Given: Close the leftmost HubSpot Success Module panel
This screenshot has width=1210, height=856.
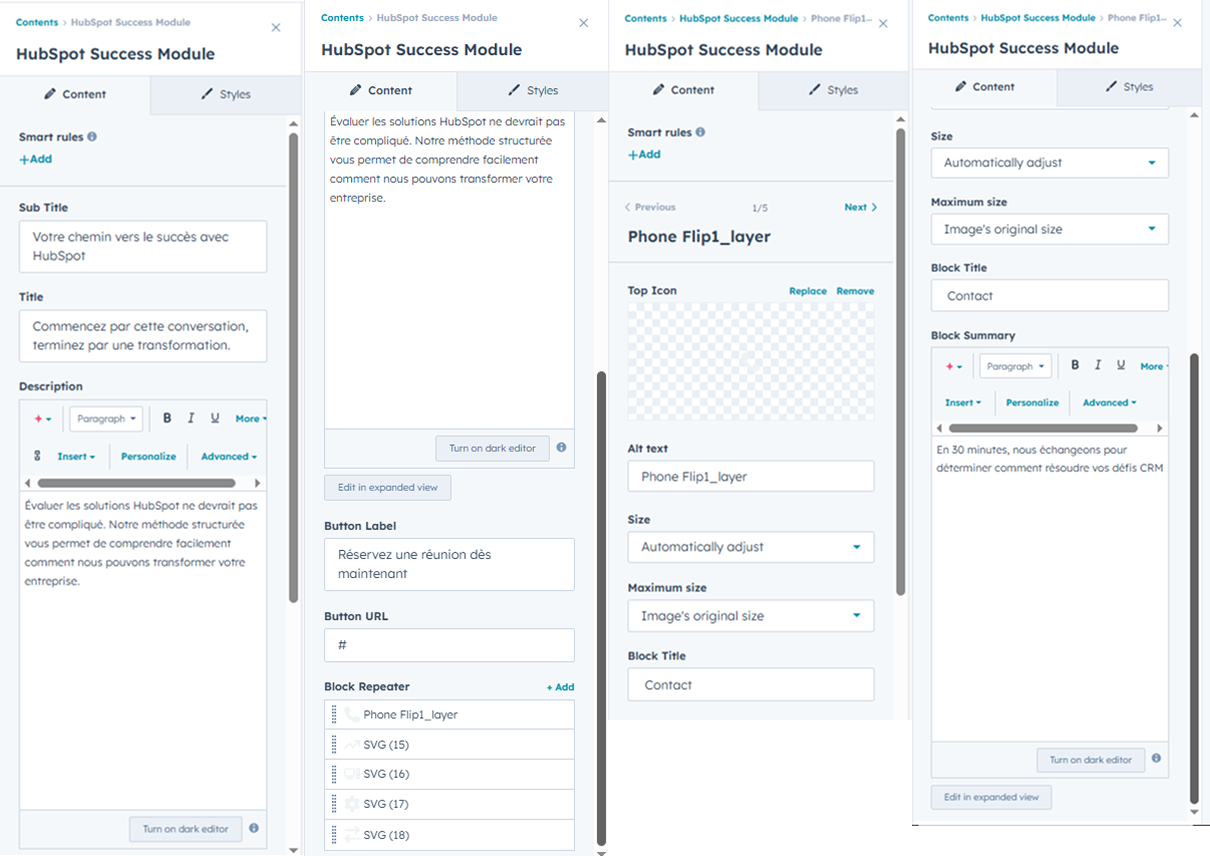Looking at the screenshot, I should pos(276,27).
